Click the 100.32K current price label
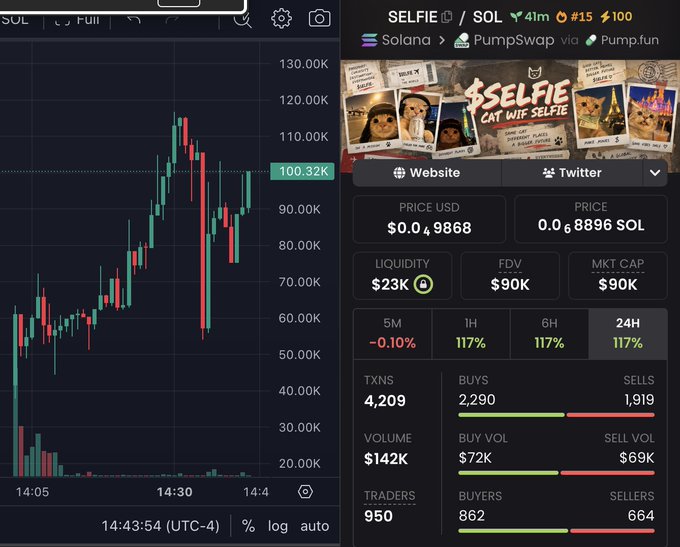 (x=302, y=171)
